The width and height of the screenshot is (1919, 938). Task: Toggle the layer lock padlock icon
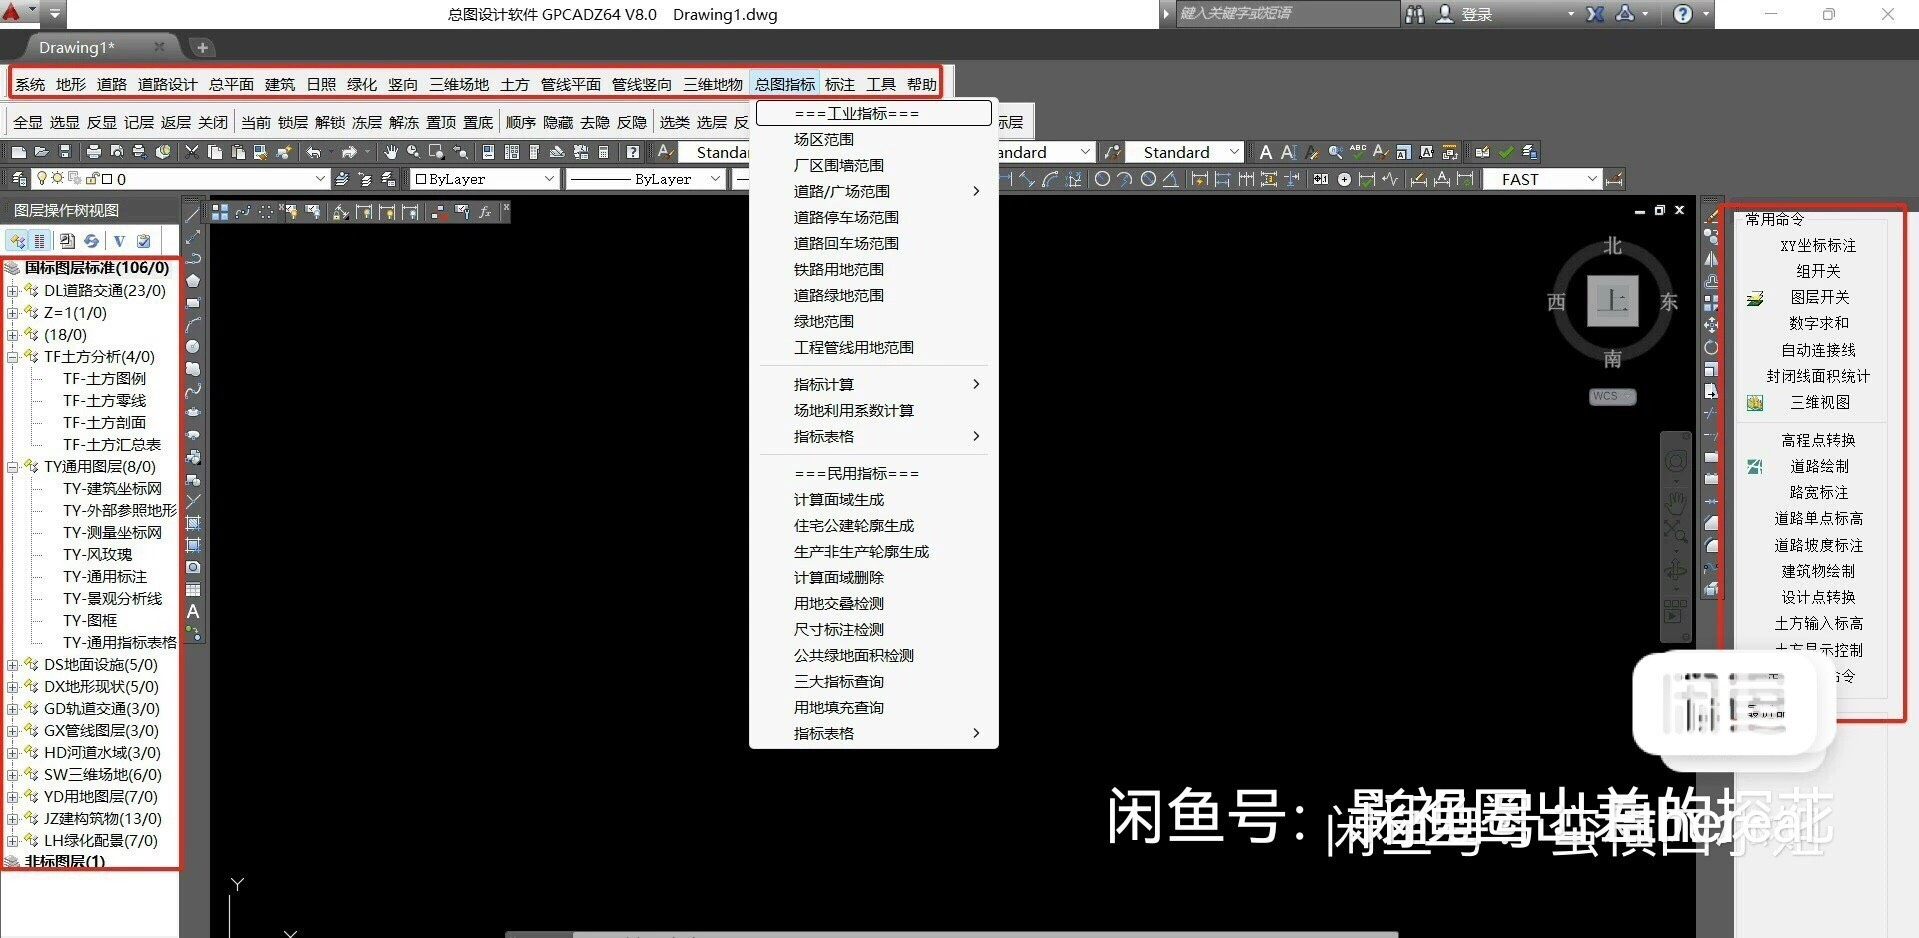click(x=91, y=178)
